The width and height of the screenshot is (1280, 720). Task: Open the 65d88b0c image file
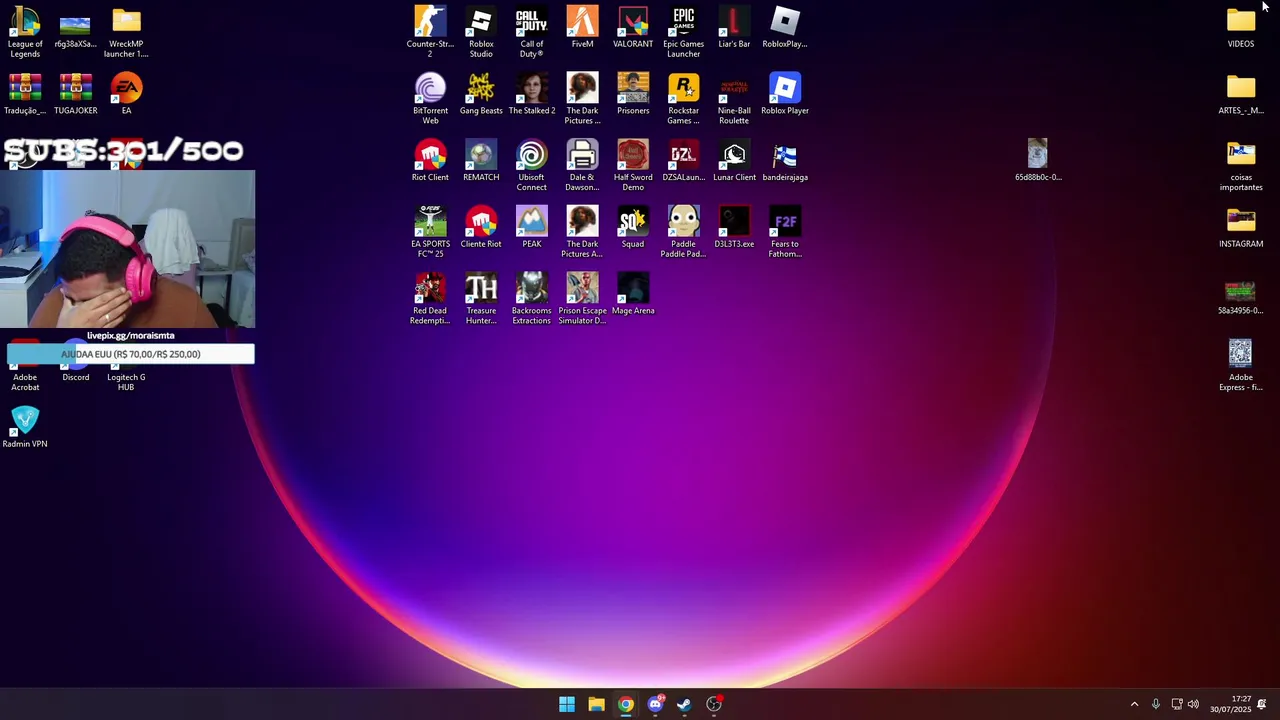(x=1038, y=160)
